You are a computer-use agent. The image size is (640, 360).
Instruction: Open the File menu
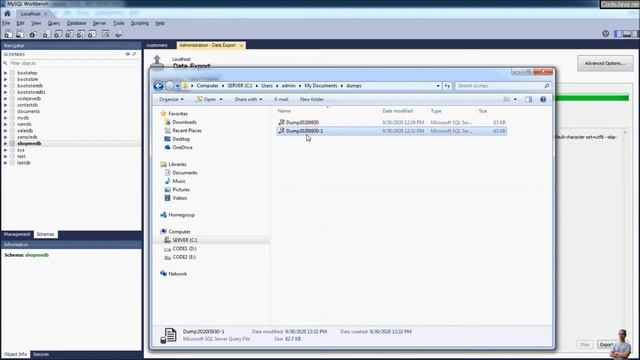click(x=6, y=23)
